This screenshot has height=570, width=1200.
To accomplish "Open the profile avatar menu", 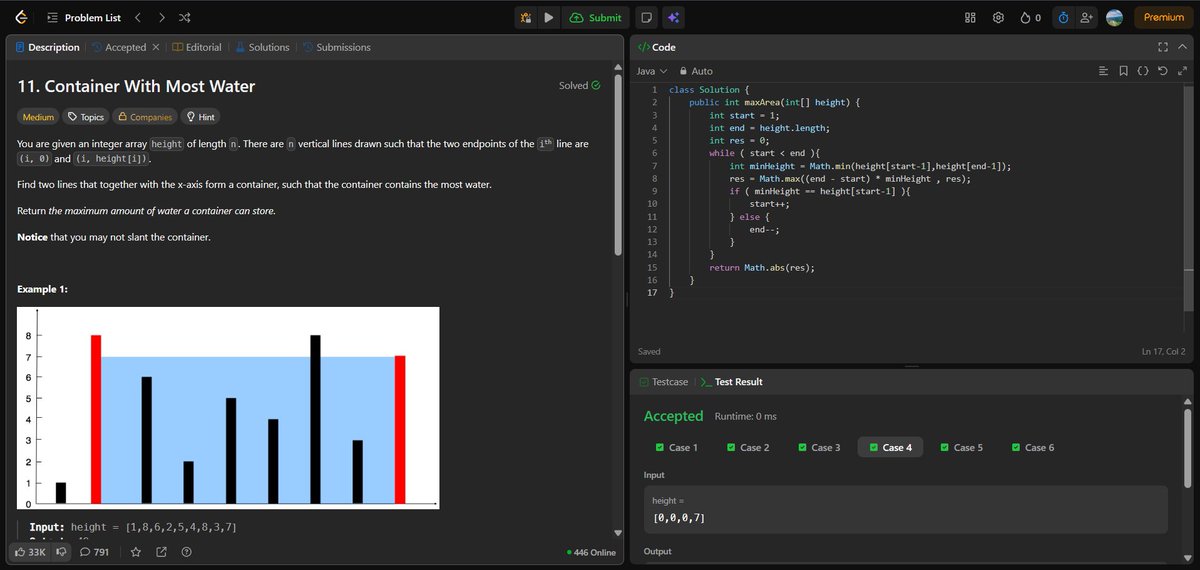I will coord(1115,17).
